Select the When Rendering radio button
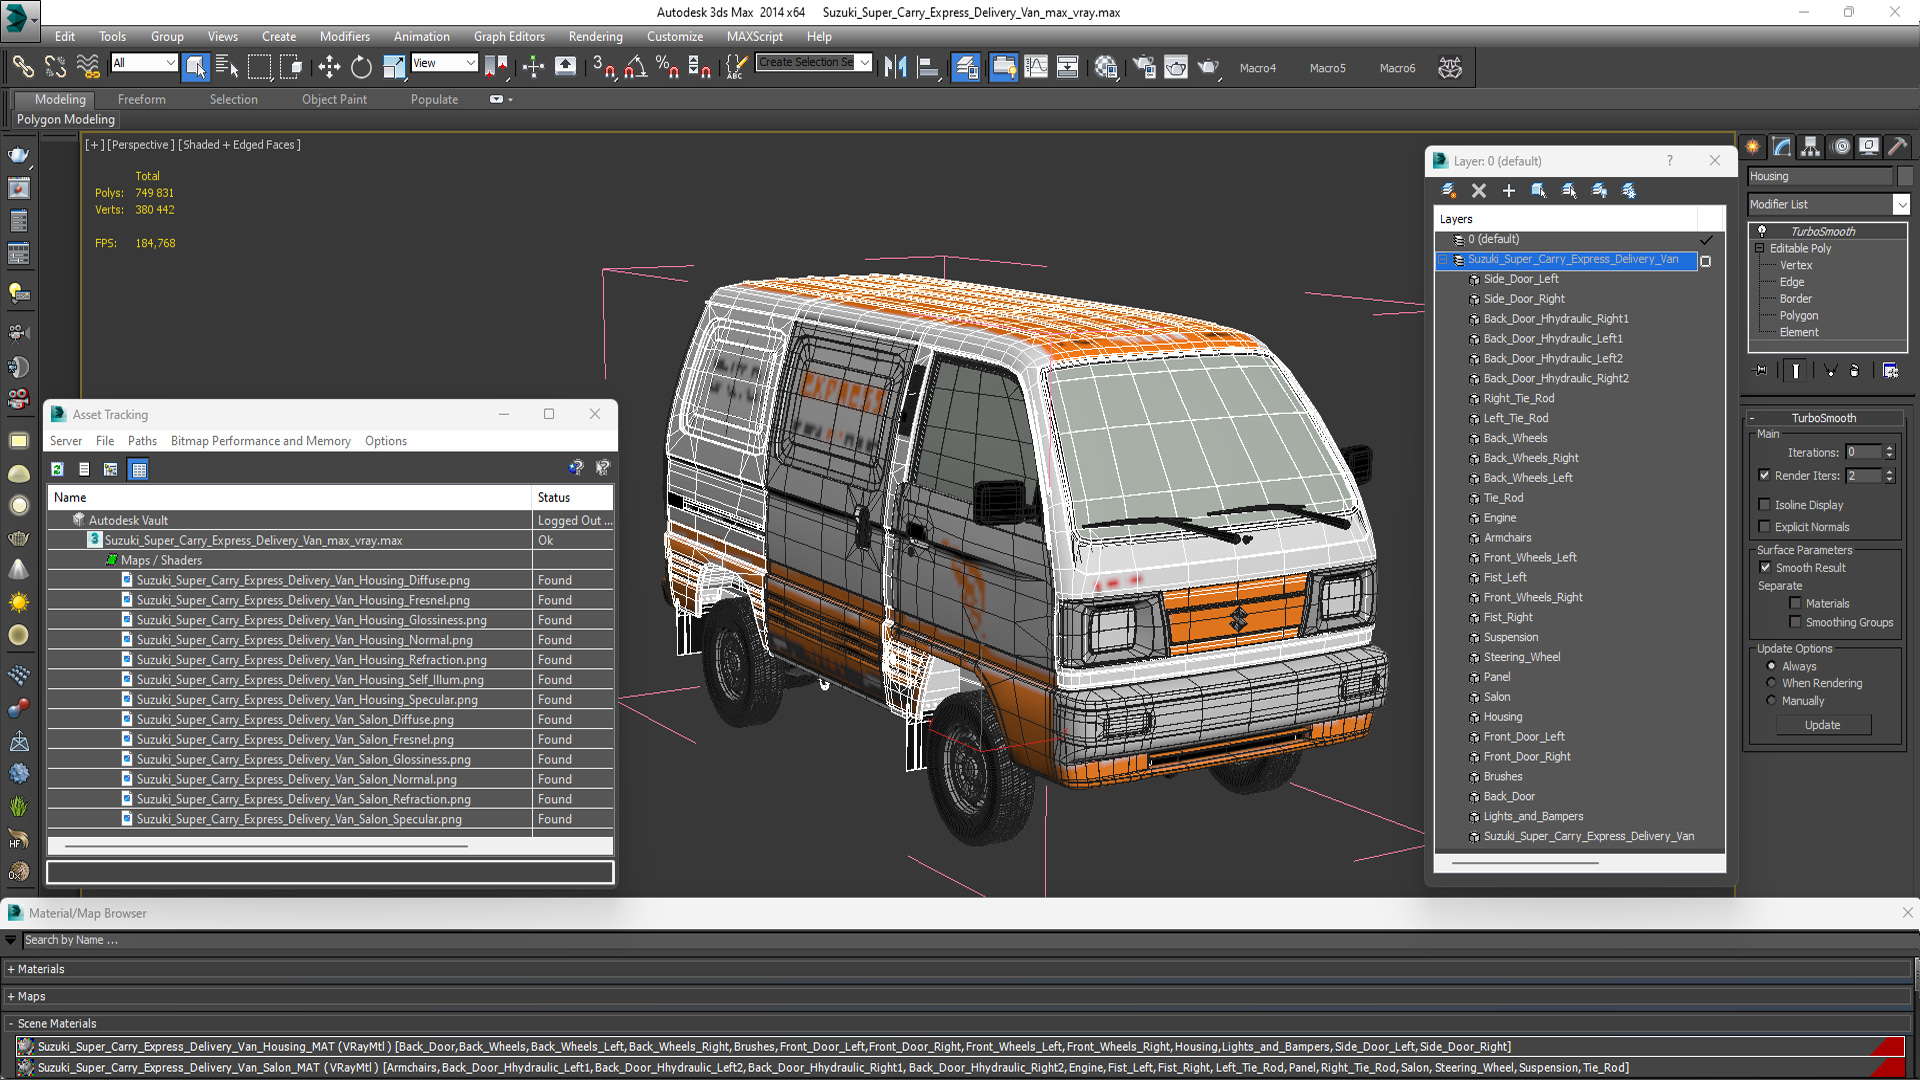The width and height of the screenshot is (1920, 1080). point(1772,683)
